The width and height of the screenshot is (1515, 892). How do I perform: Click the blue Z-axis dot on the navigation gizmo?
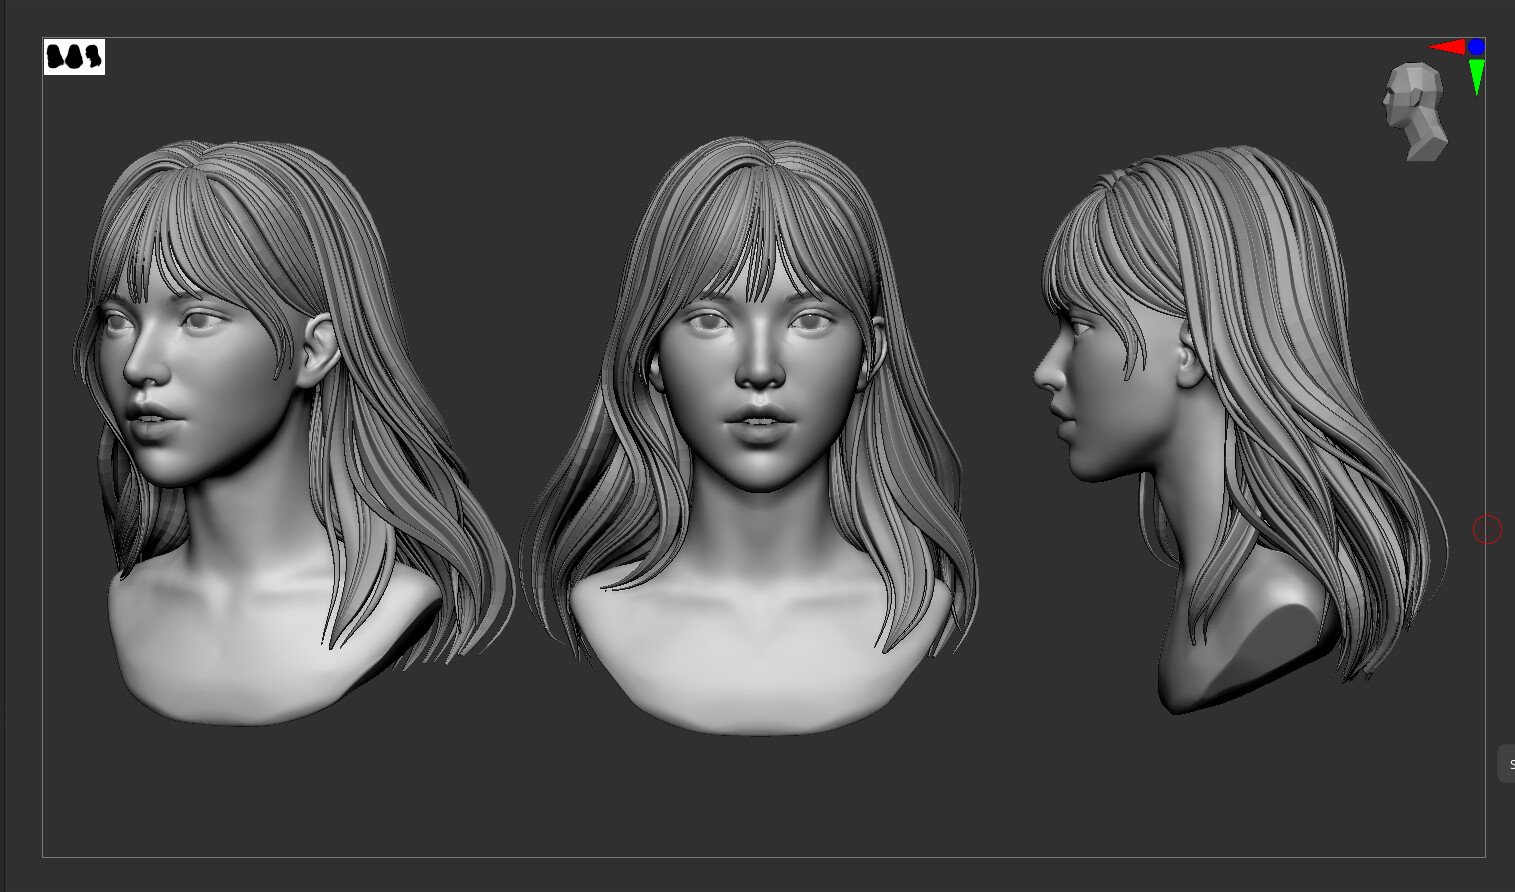coord(1476,47)
